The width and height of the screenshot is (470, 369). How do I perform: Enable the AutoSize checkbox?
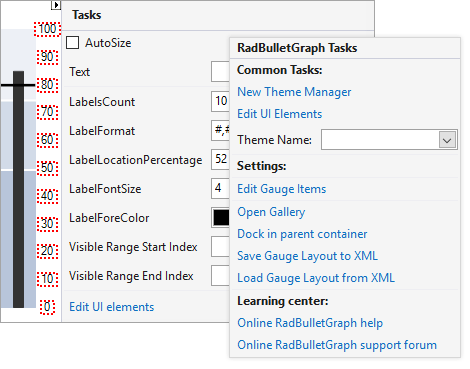(x=72, y=43)
